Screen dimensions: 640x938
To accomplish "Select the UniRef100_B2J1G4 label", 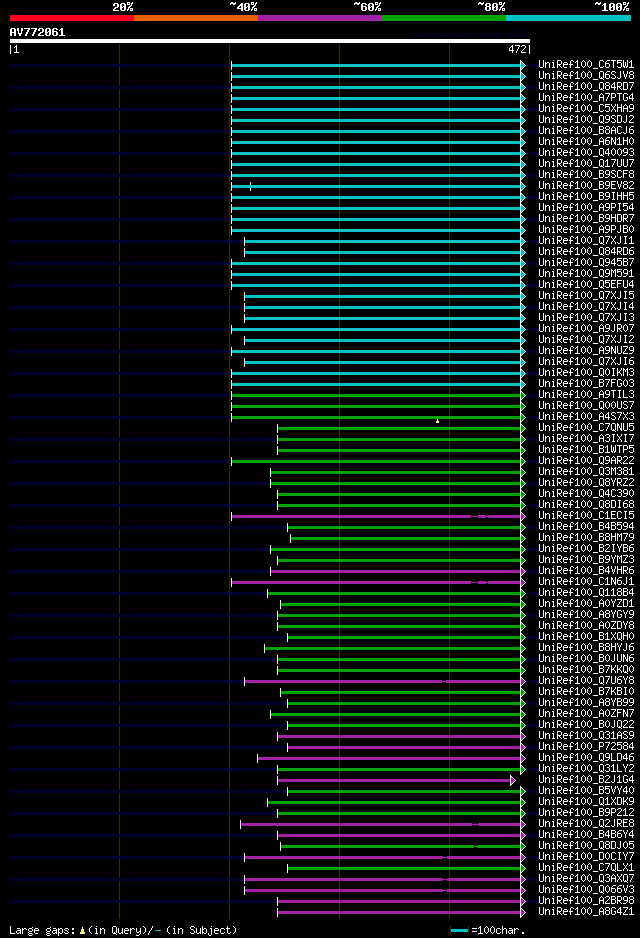I will point(586,779).
